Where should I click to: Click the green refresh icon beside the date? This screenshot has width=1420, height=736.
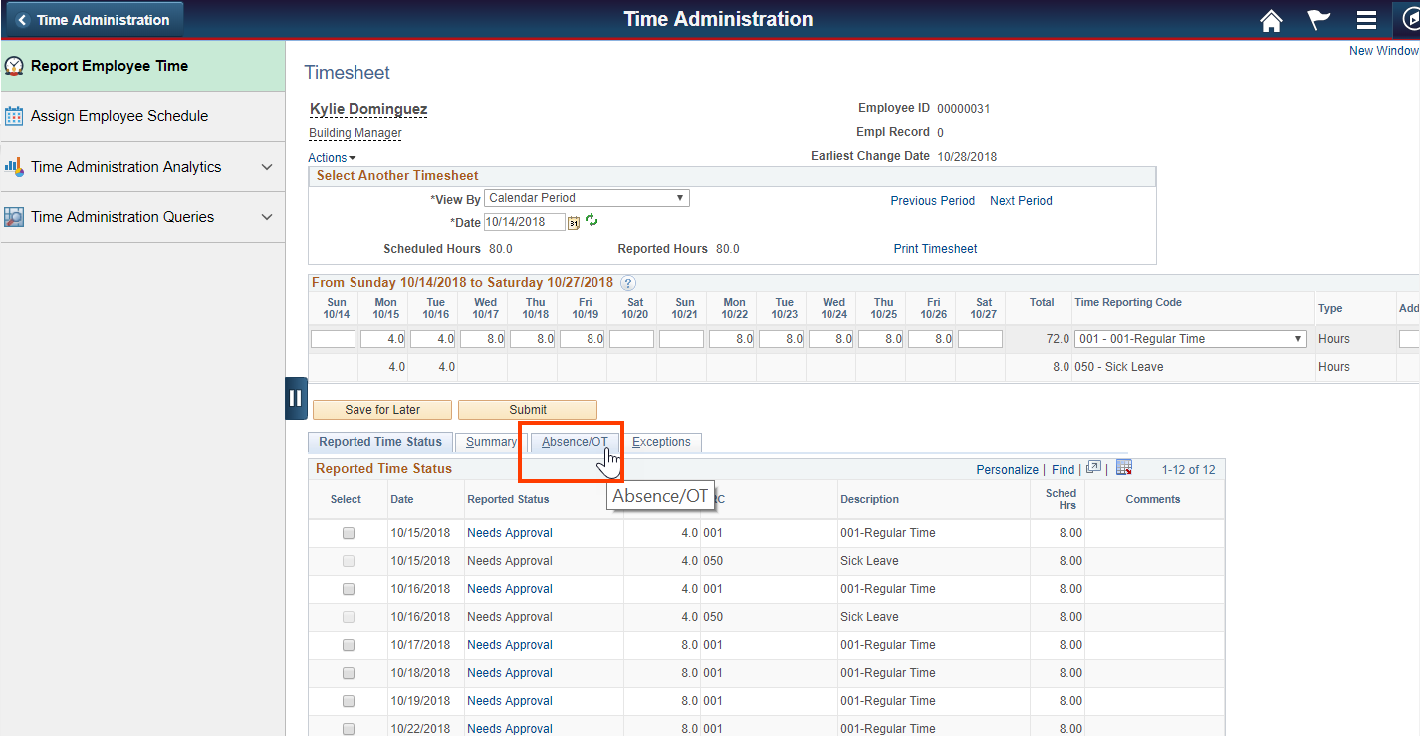[591, 221]
